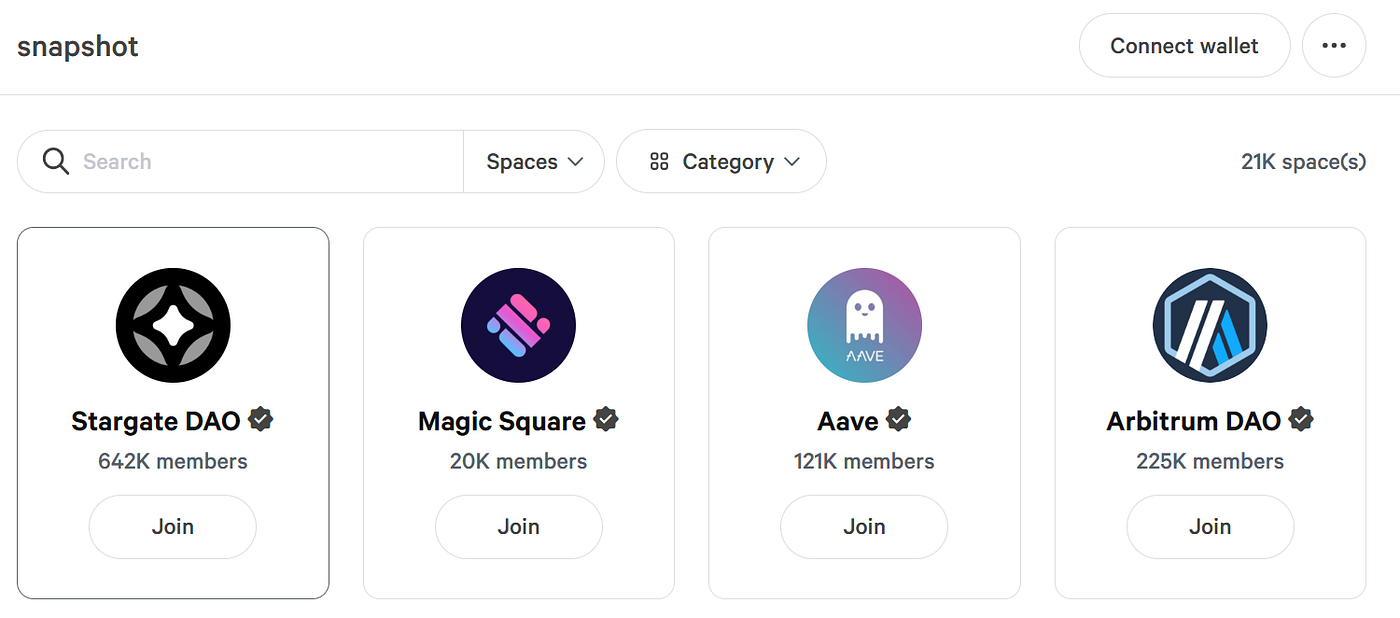Focus the Search input field
Screen dimensions: 1400x618
click(x=240, y=161)
